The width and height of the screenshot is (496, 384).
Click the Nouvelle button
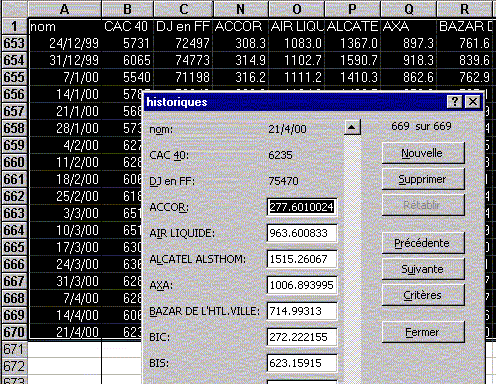click(x=423, y=153)
